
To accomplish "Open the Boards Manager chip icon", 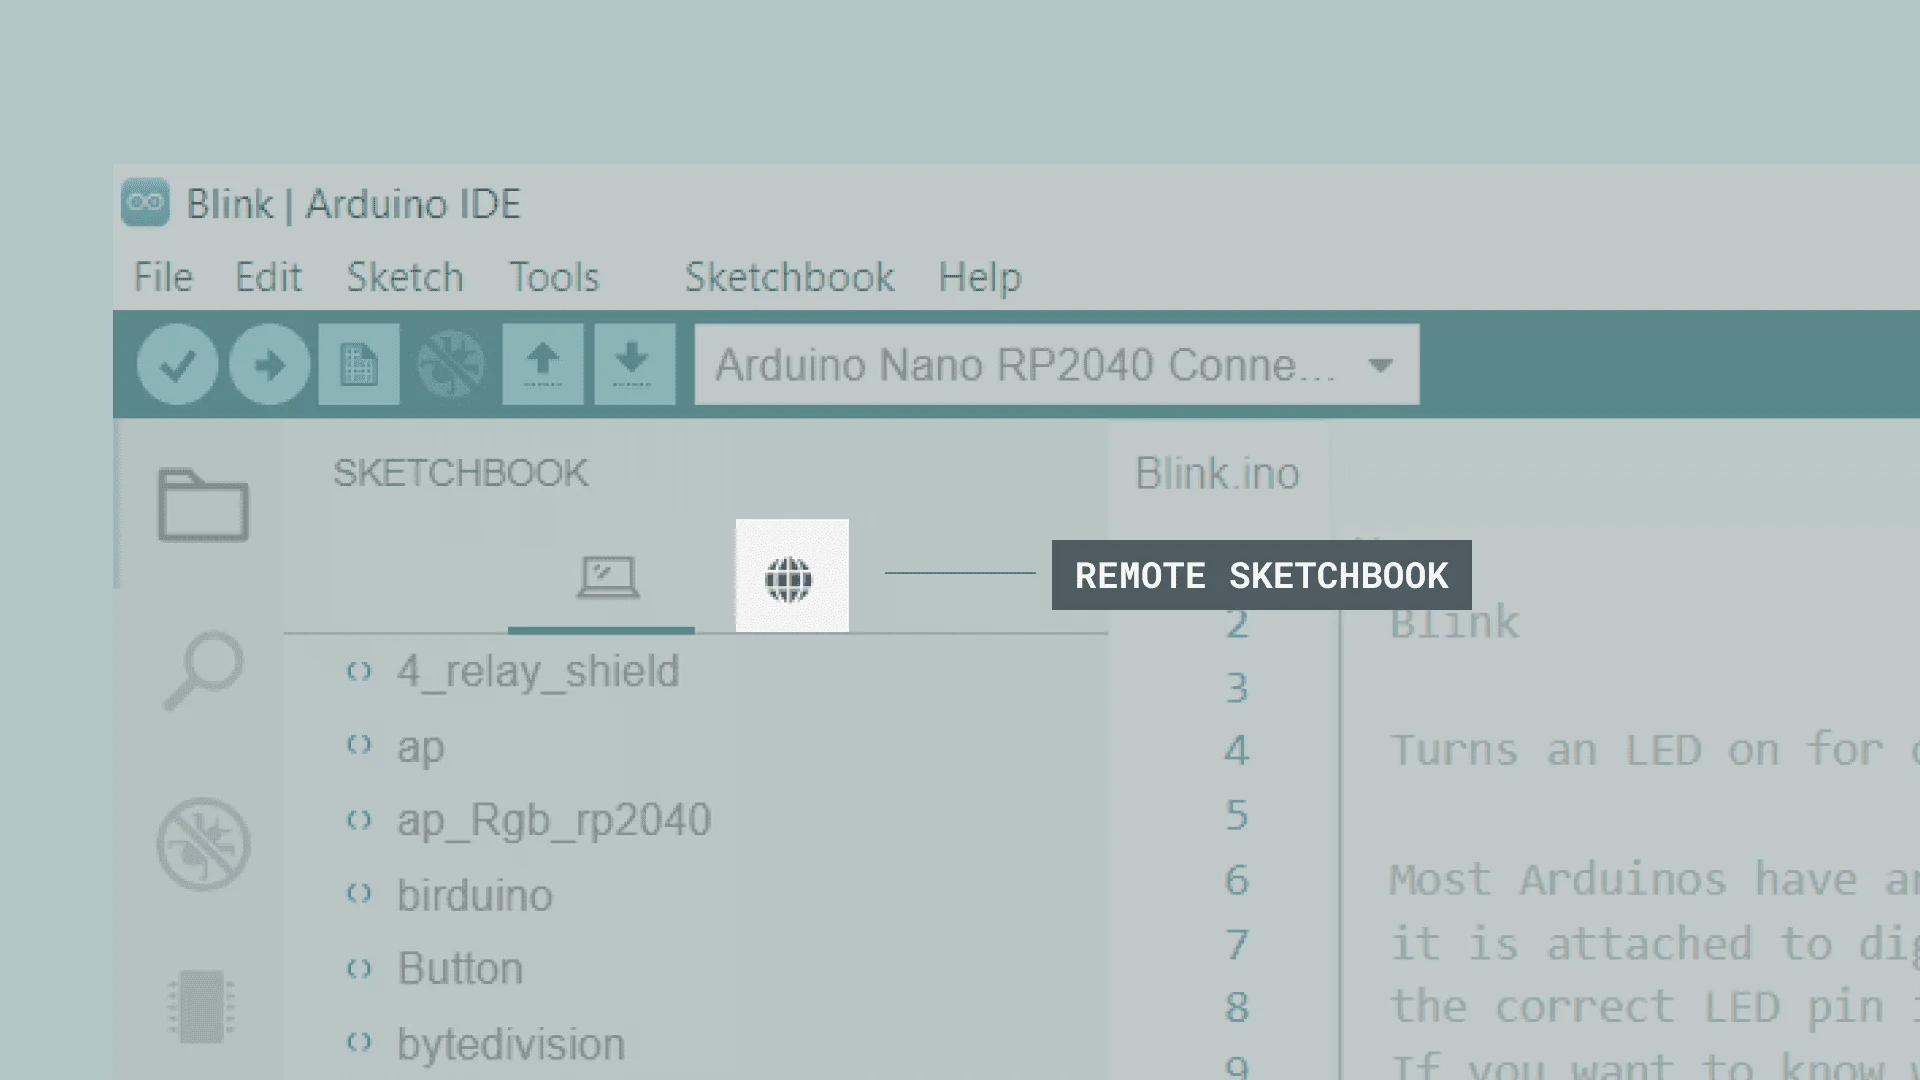I will point(201,1006).
